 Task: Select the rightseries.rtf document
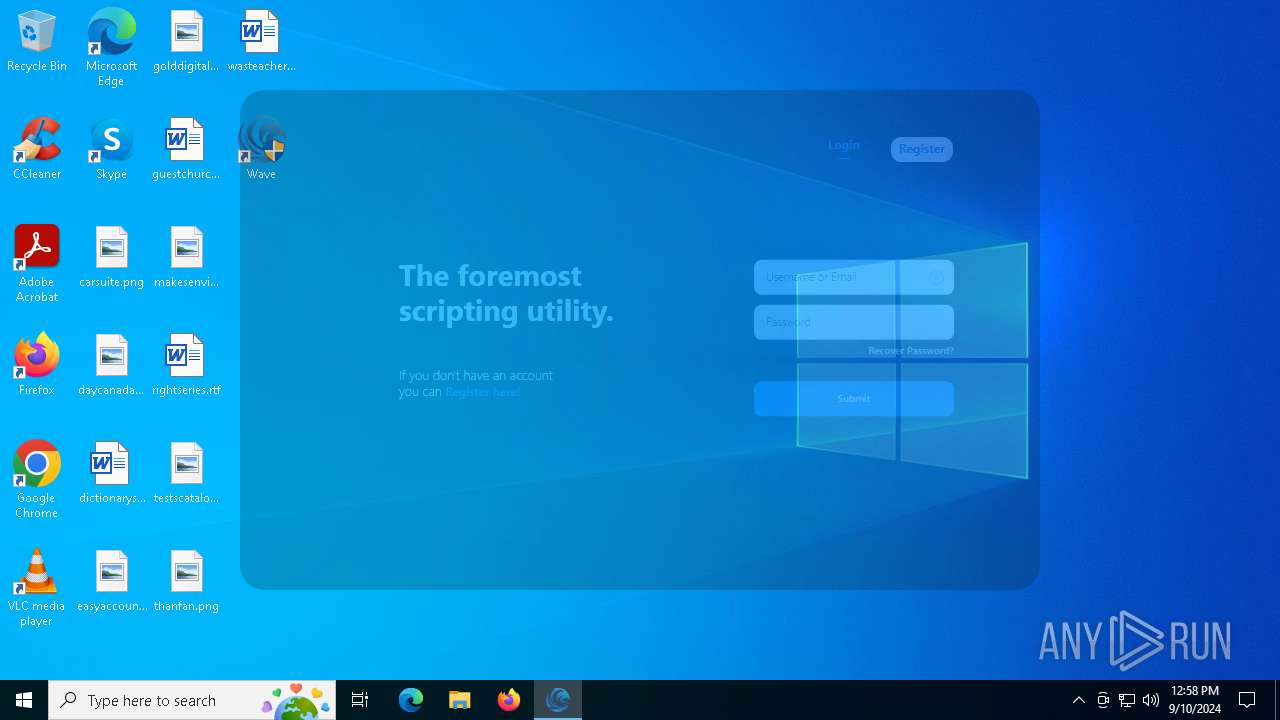[186, 365]
